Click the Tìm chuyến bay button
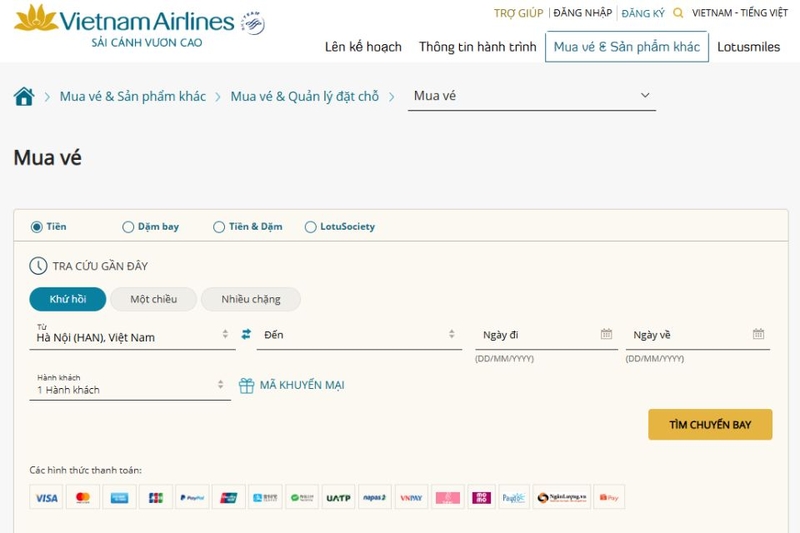This screenshot has height=533, width=800. (710, 424)
